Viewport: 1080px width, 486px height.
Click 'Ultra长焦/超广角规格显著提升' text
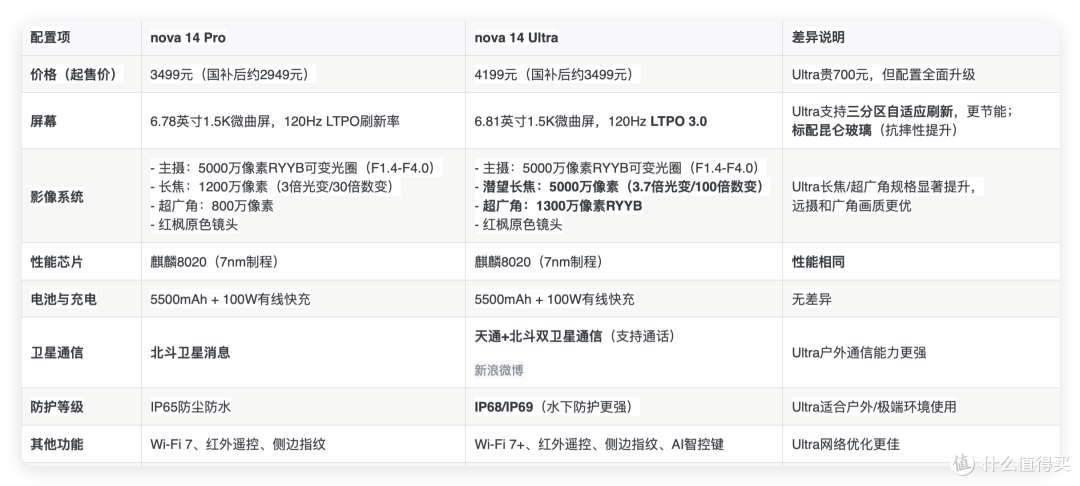pos(887,187)
